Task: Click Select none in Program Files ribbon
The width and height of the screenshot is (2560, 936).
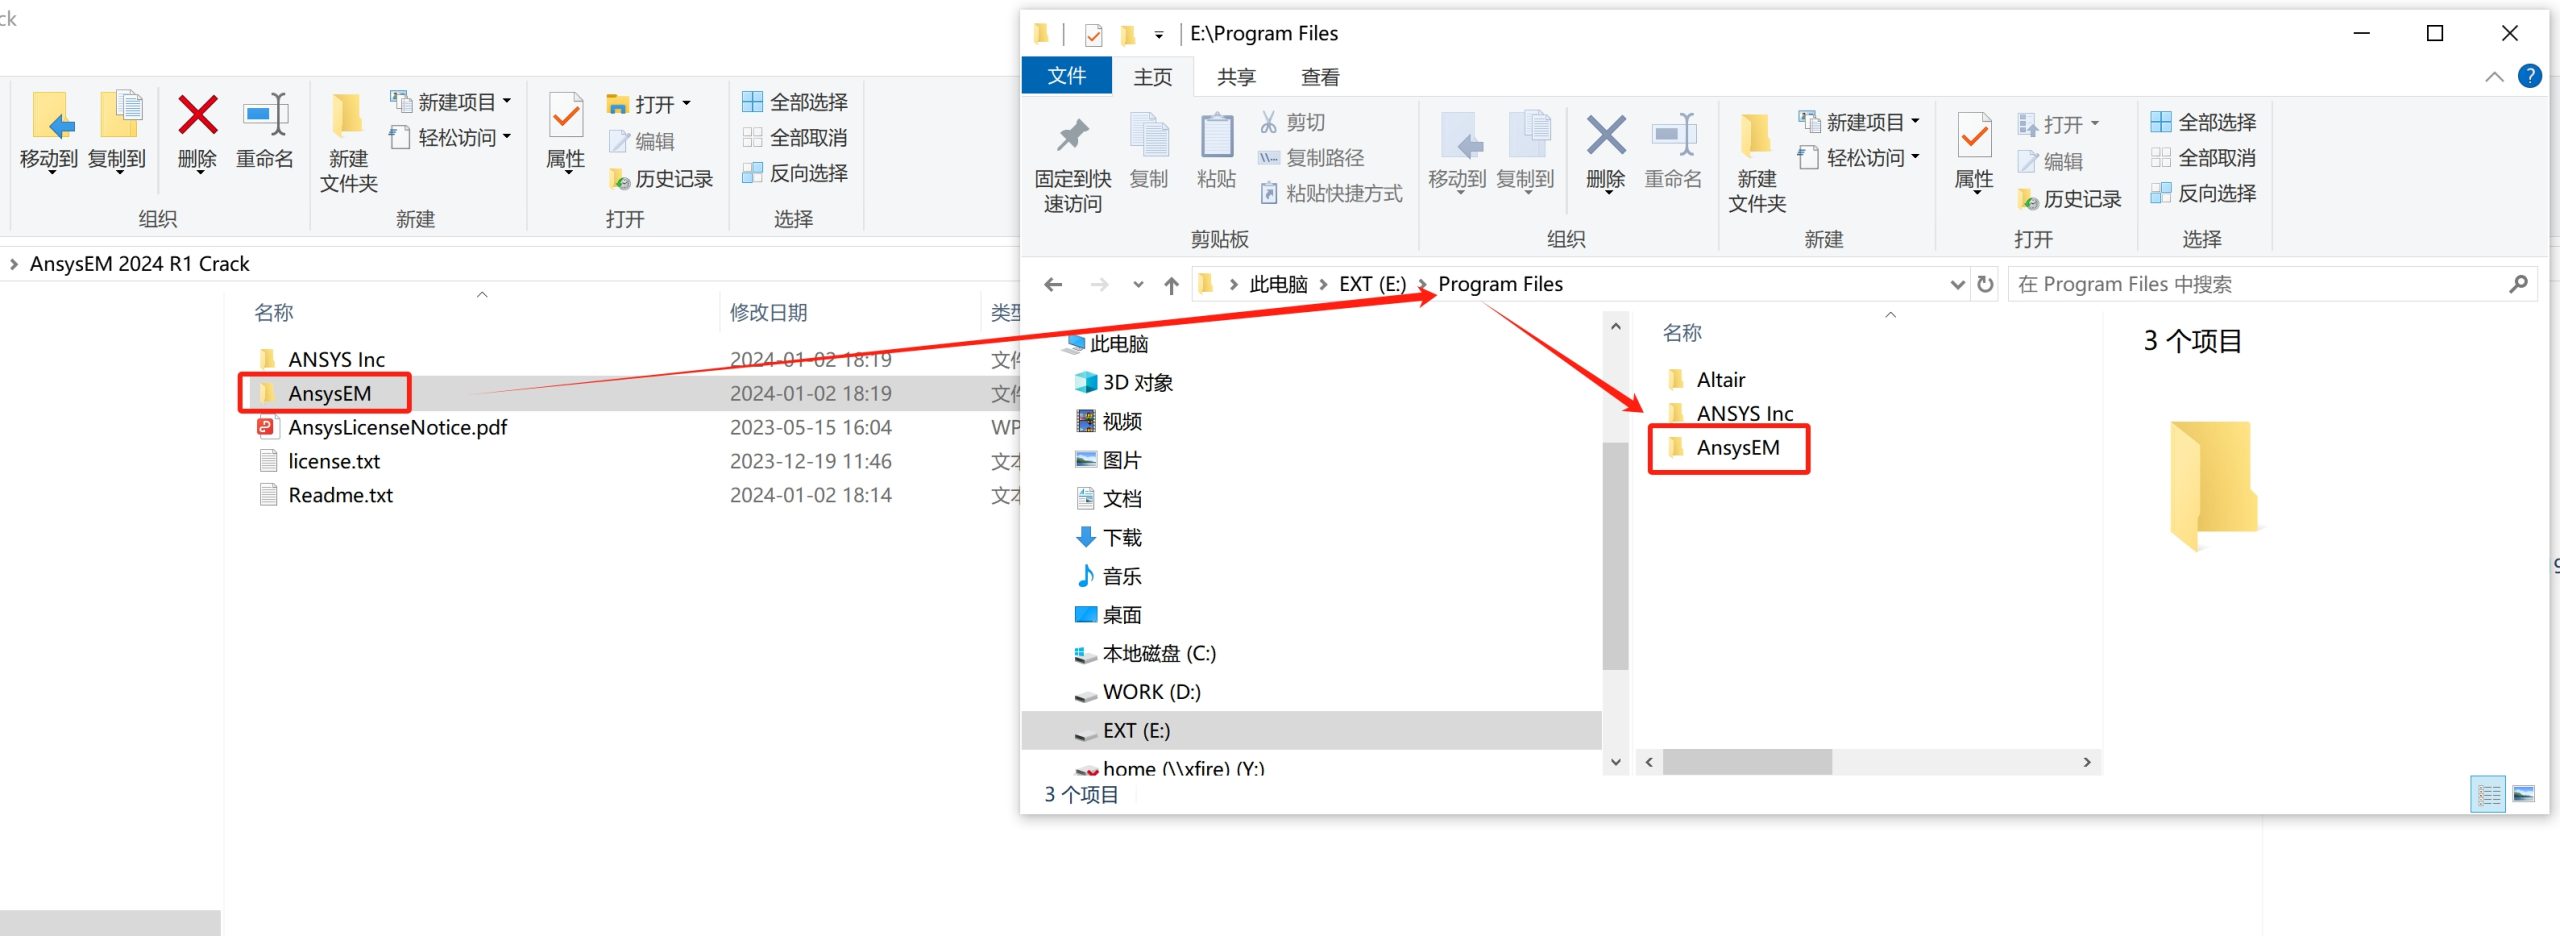Action: 2203,158
